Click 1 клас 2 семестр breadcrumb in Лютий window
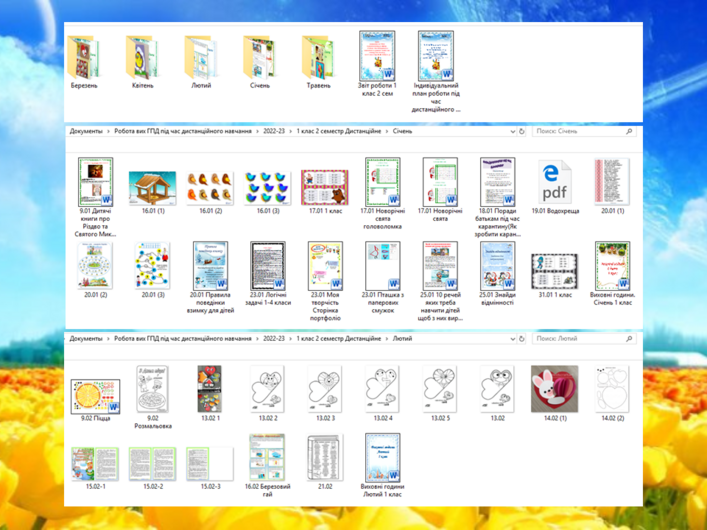This screenshot has height=530, width=707. pyautogui.click(x=339, y=338)
